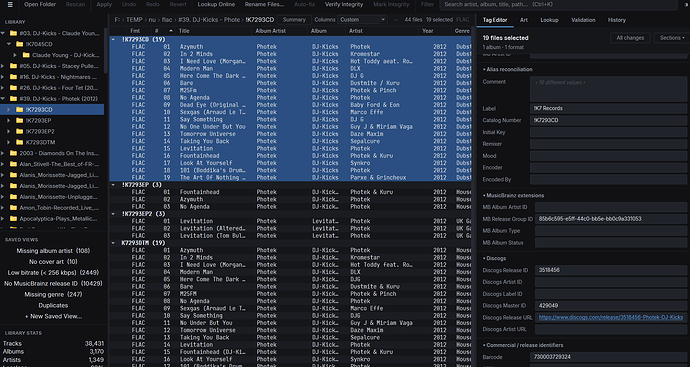
Task: Switch to the Validation tab
Action: [583, 20]
